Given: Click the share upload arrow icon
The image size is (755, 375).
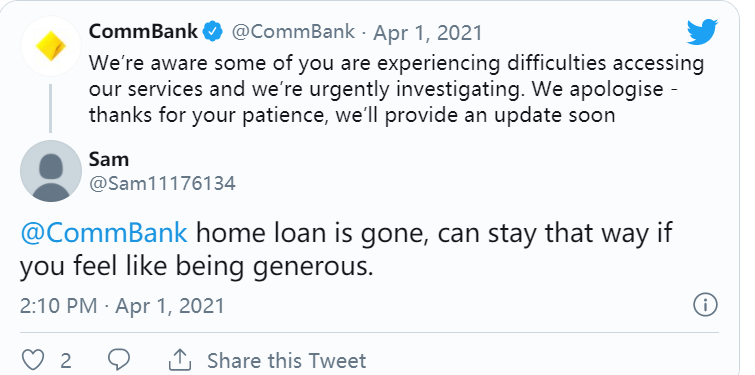Looking at the screenshot, I should click(x=180, y=359).
